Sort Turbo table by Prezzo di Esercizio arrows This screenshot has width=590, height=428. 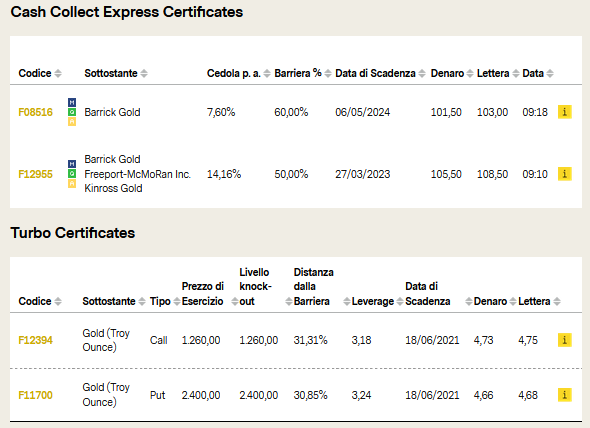click(234, 302)
